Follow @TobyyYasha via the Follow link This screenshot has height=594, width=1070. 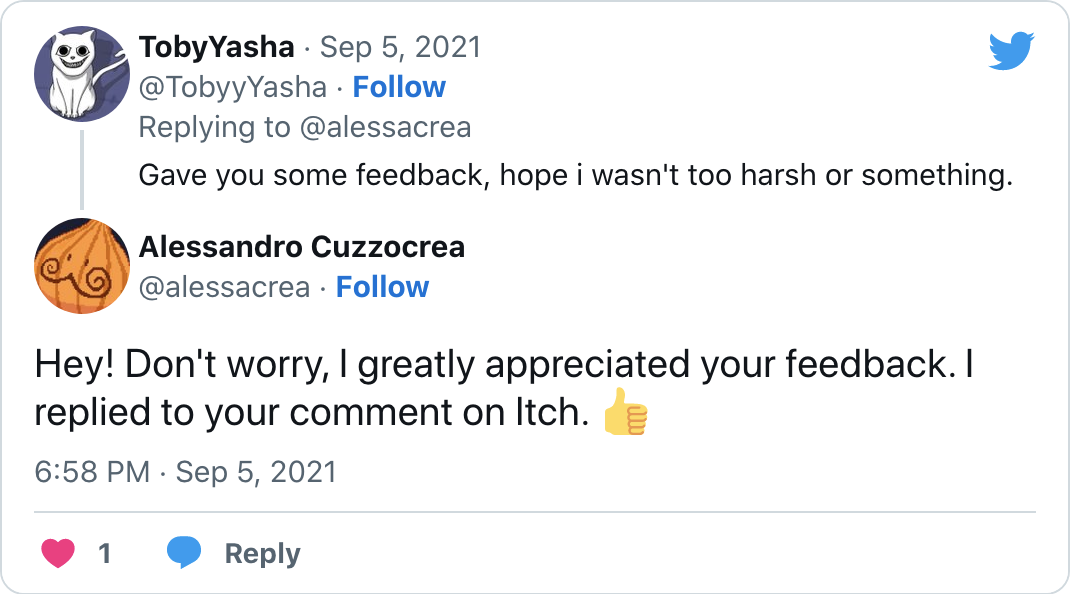[399, 87]
